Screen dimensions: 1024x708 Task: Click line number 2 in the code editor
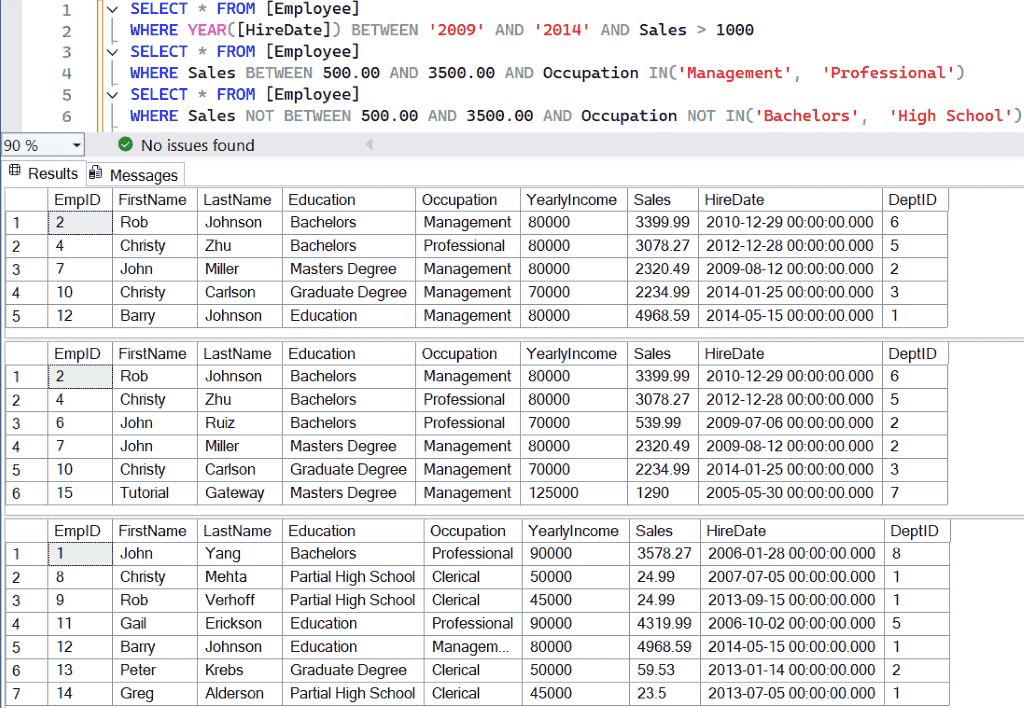[66, 29]
